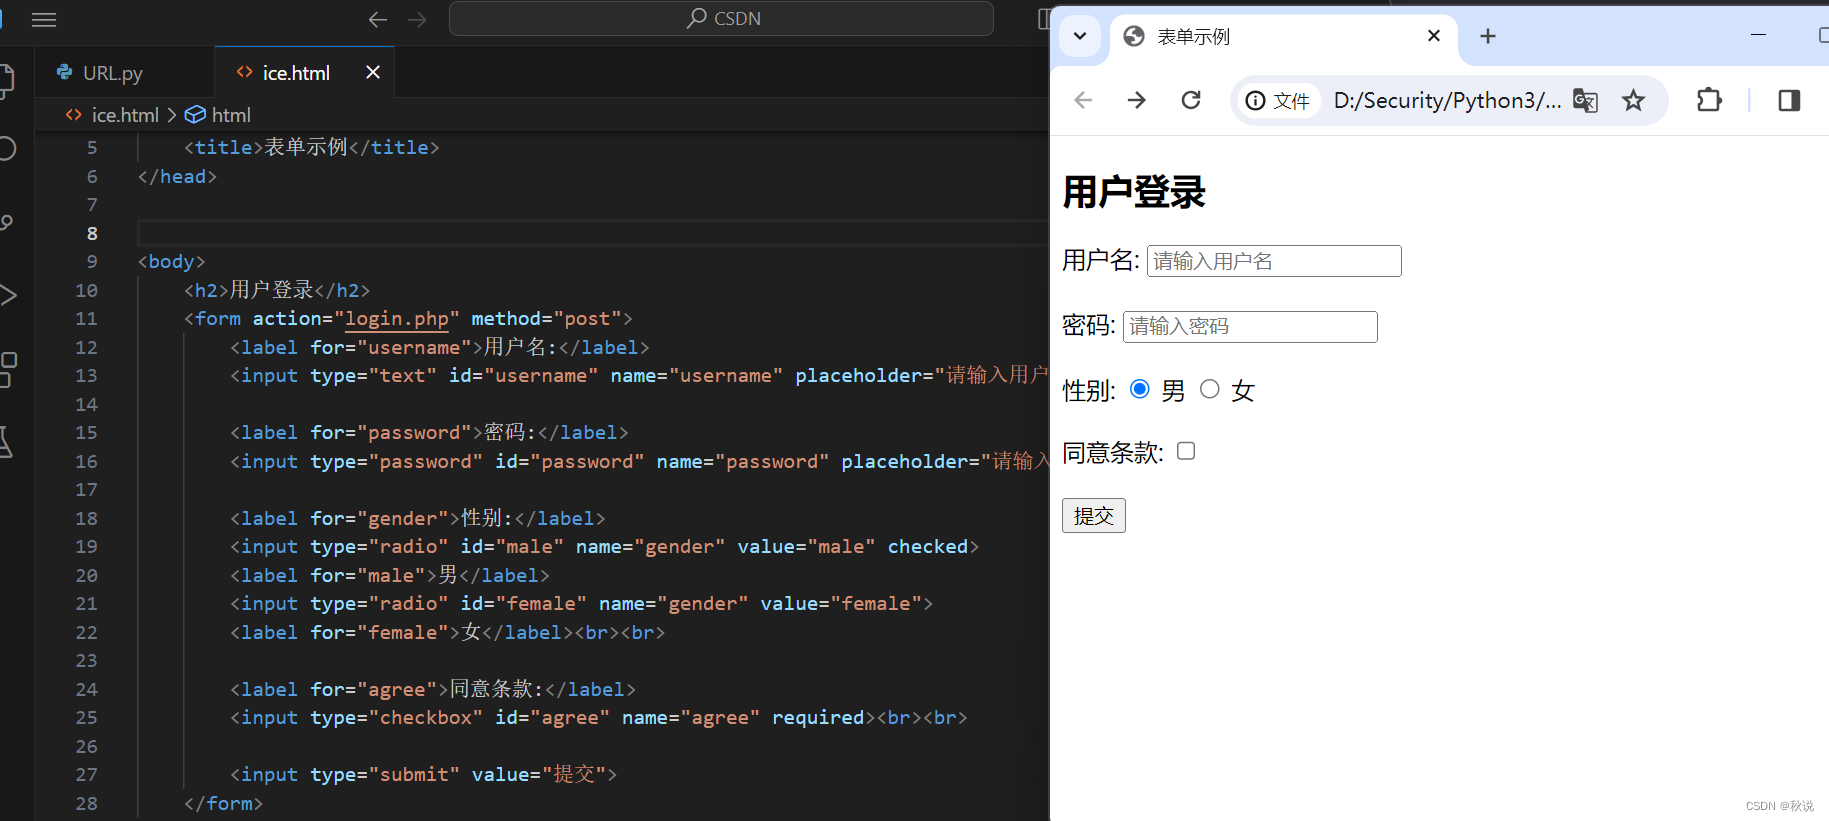
Task: Bookmark this page with the star icon
Action: 1633,100
